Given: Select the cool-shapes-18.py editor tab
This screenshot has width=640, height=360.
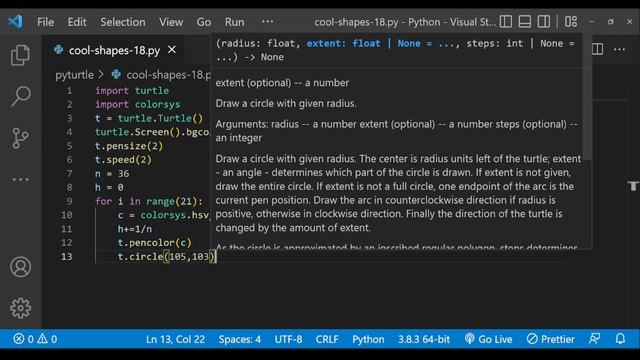Looking at the screenshot, I should tap(114, 50).
